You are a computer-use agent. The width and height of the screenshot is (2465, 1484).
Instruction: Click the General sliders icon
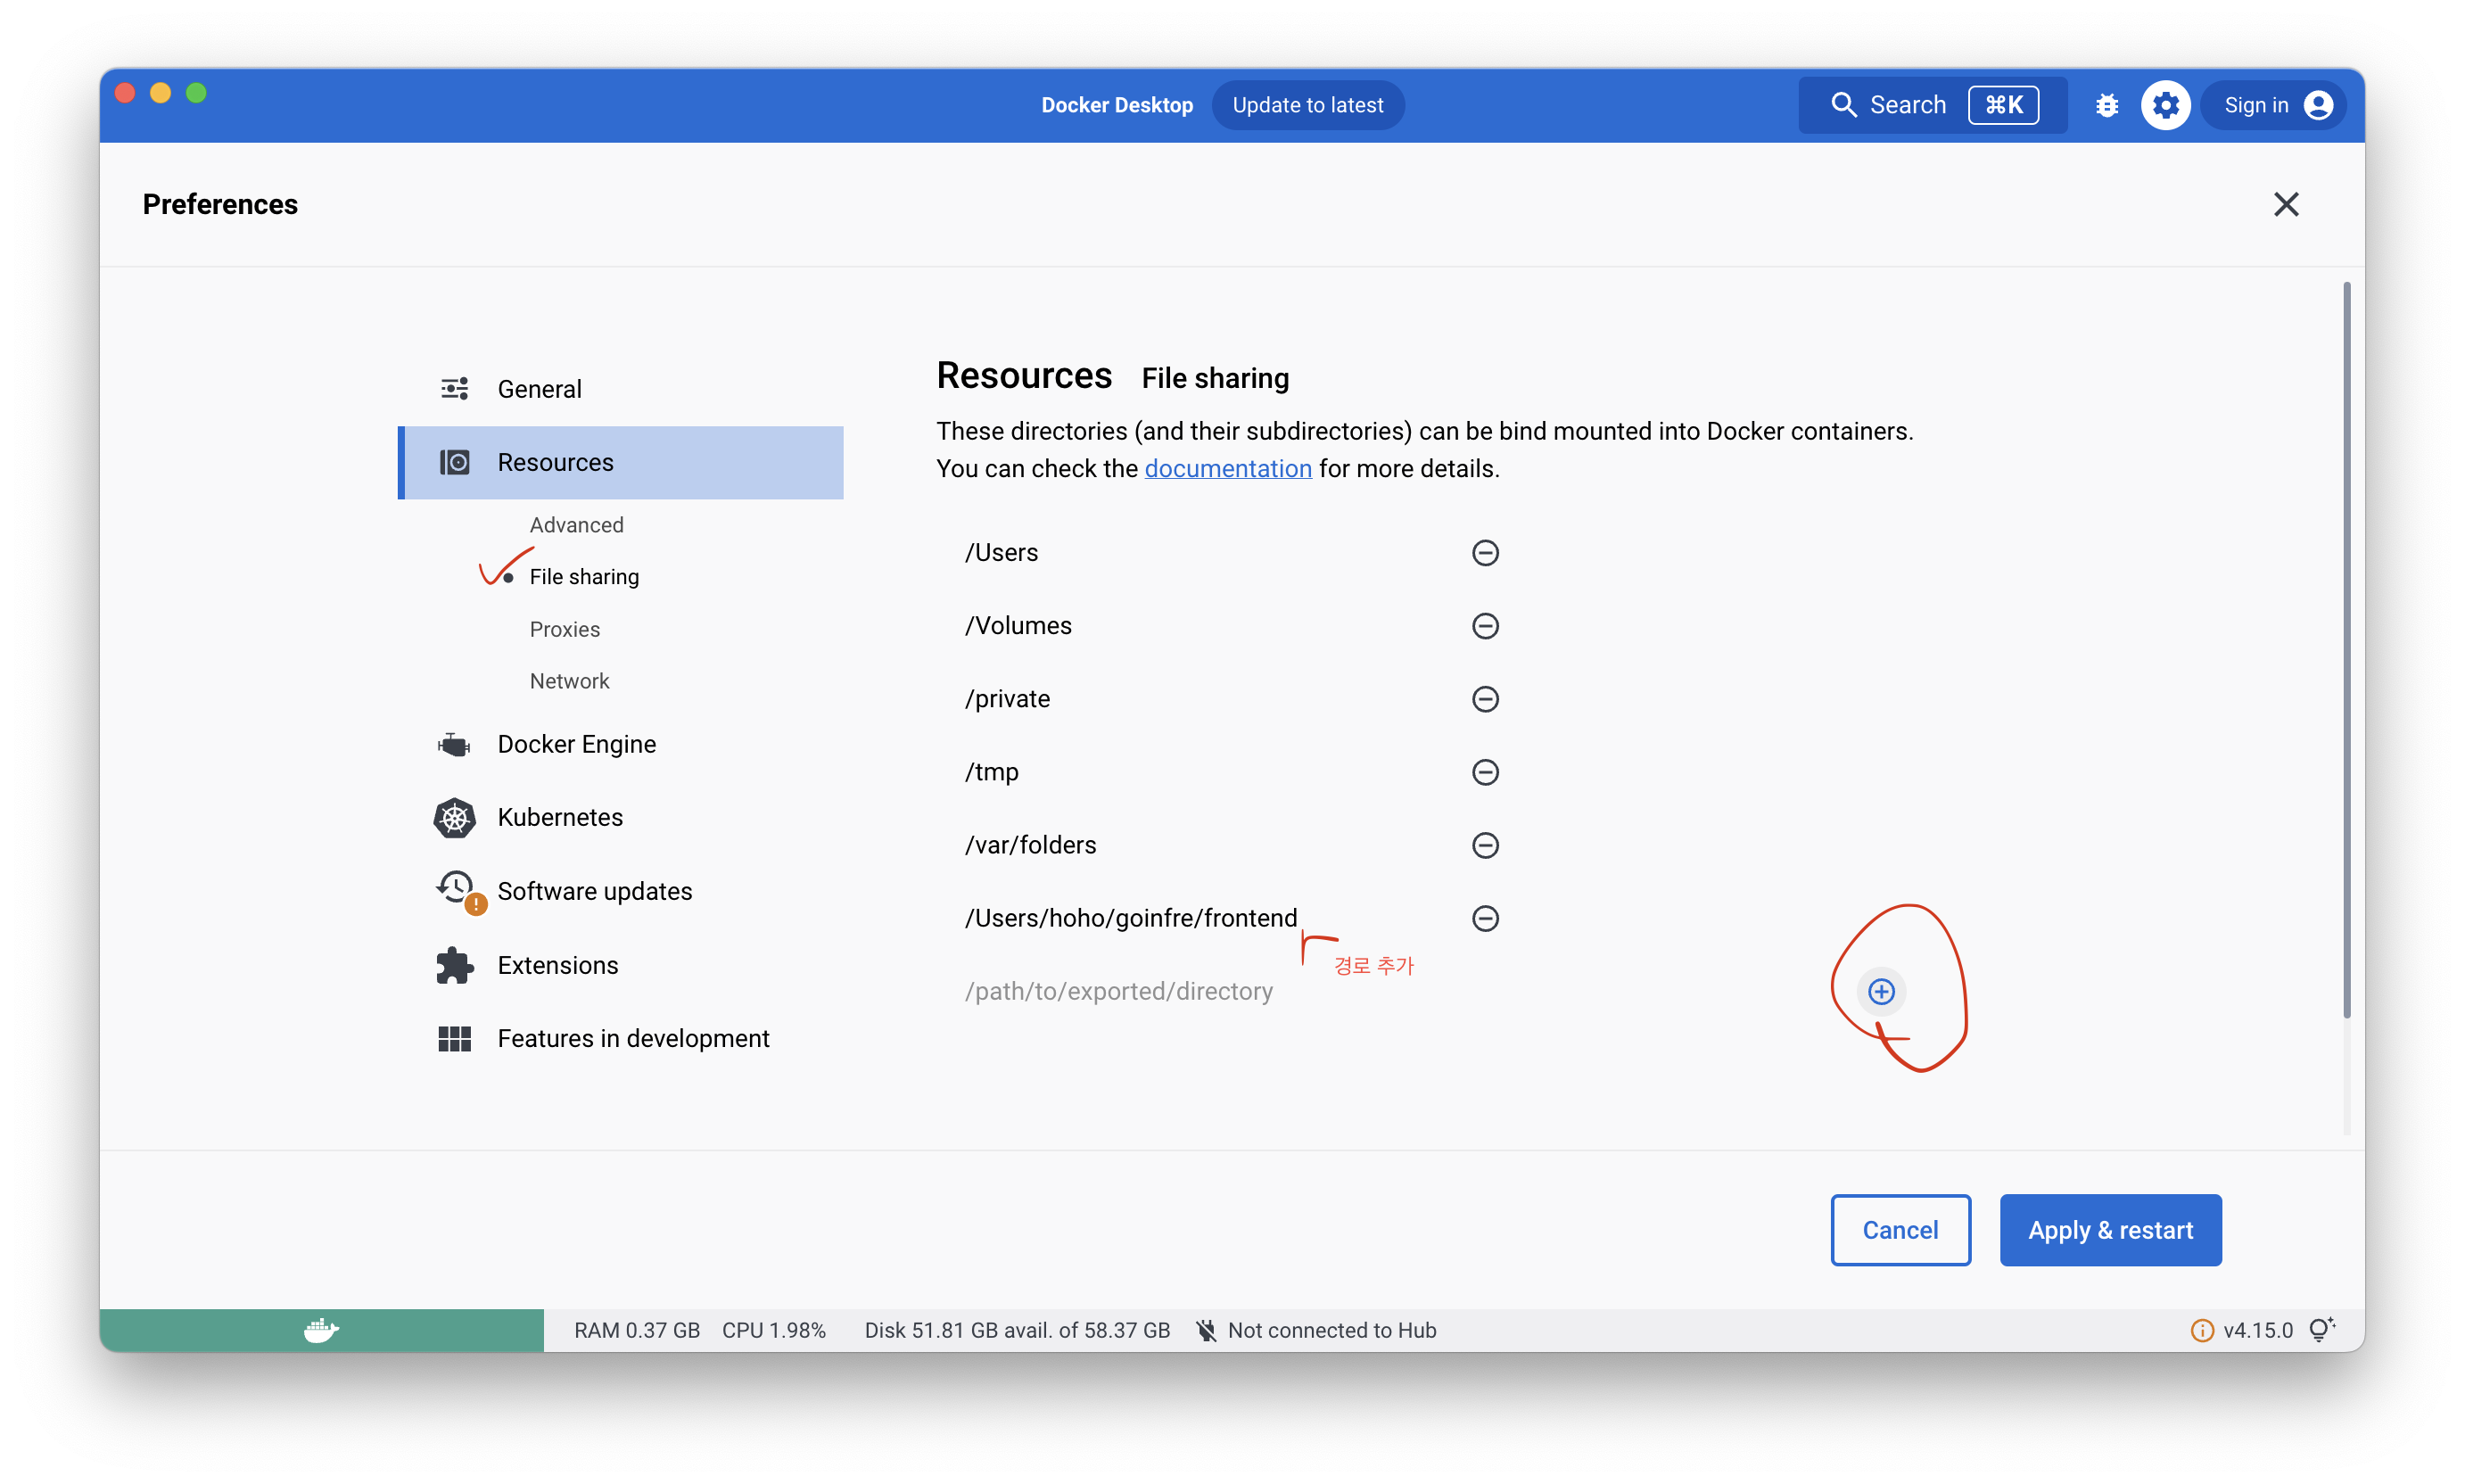[x=455, y=388]
